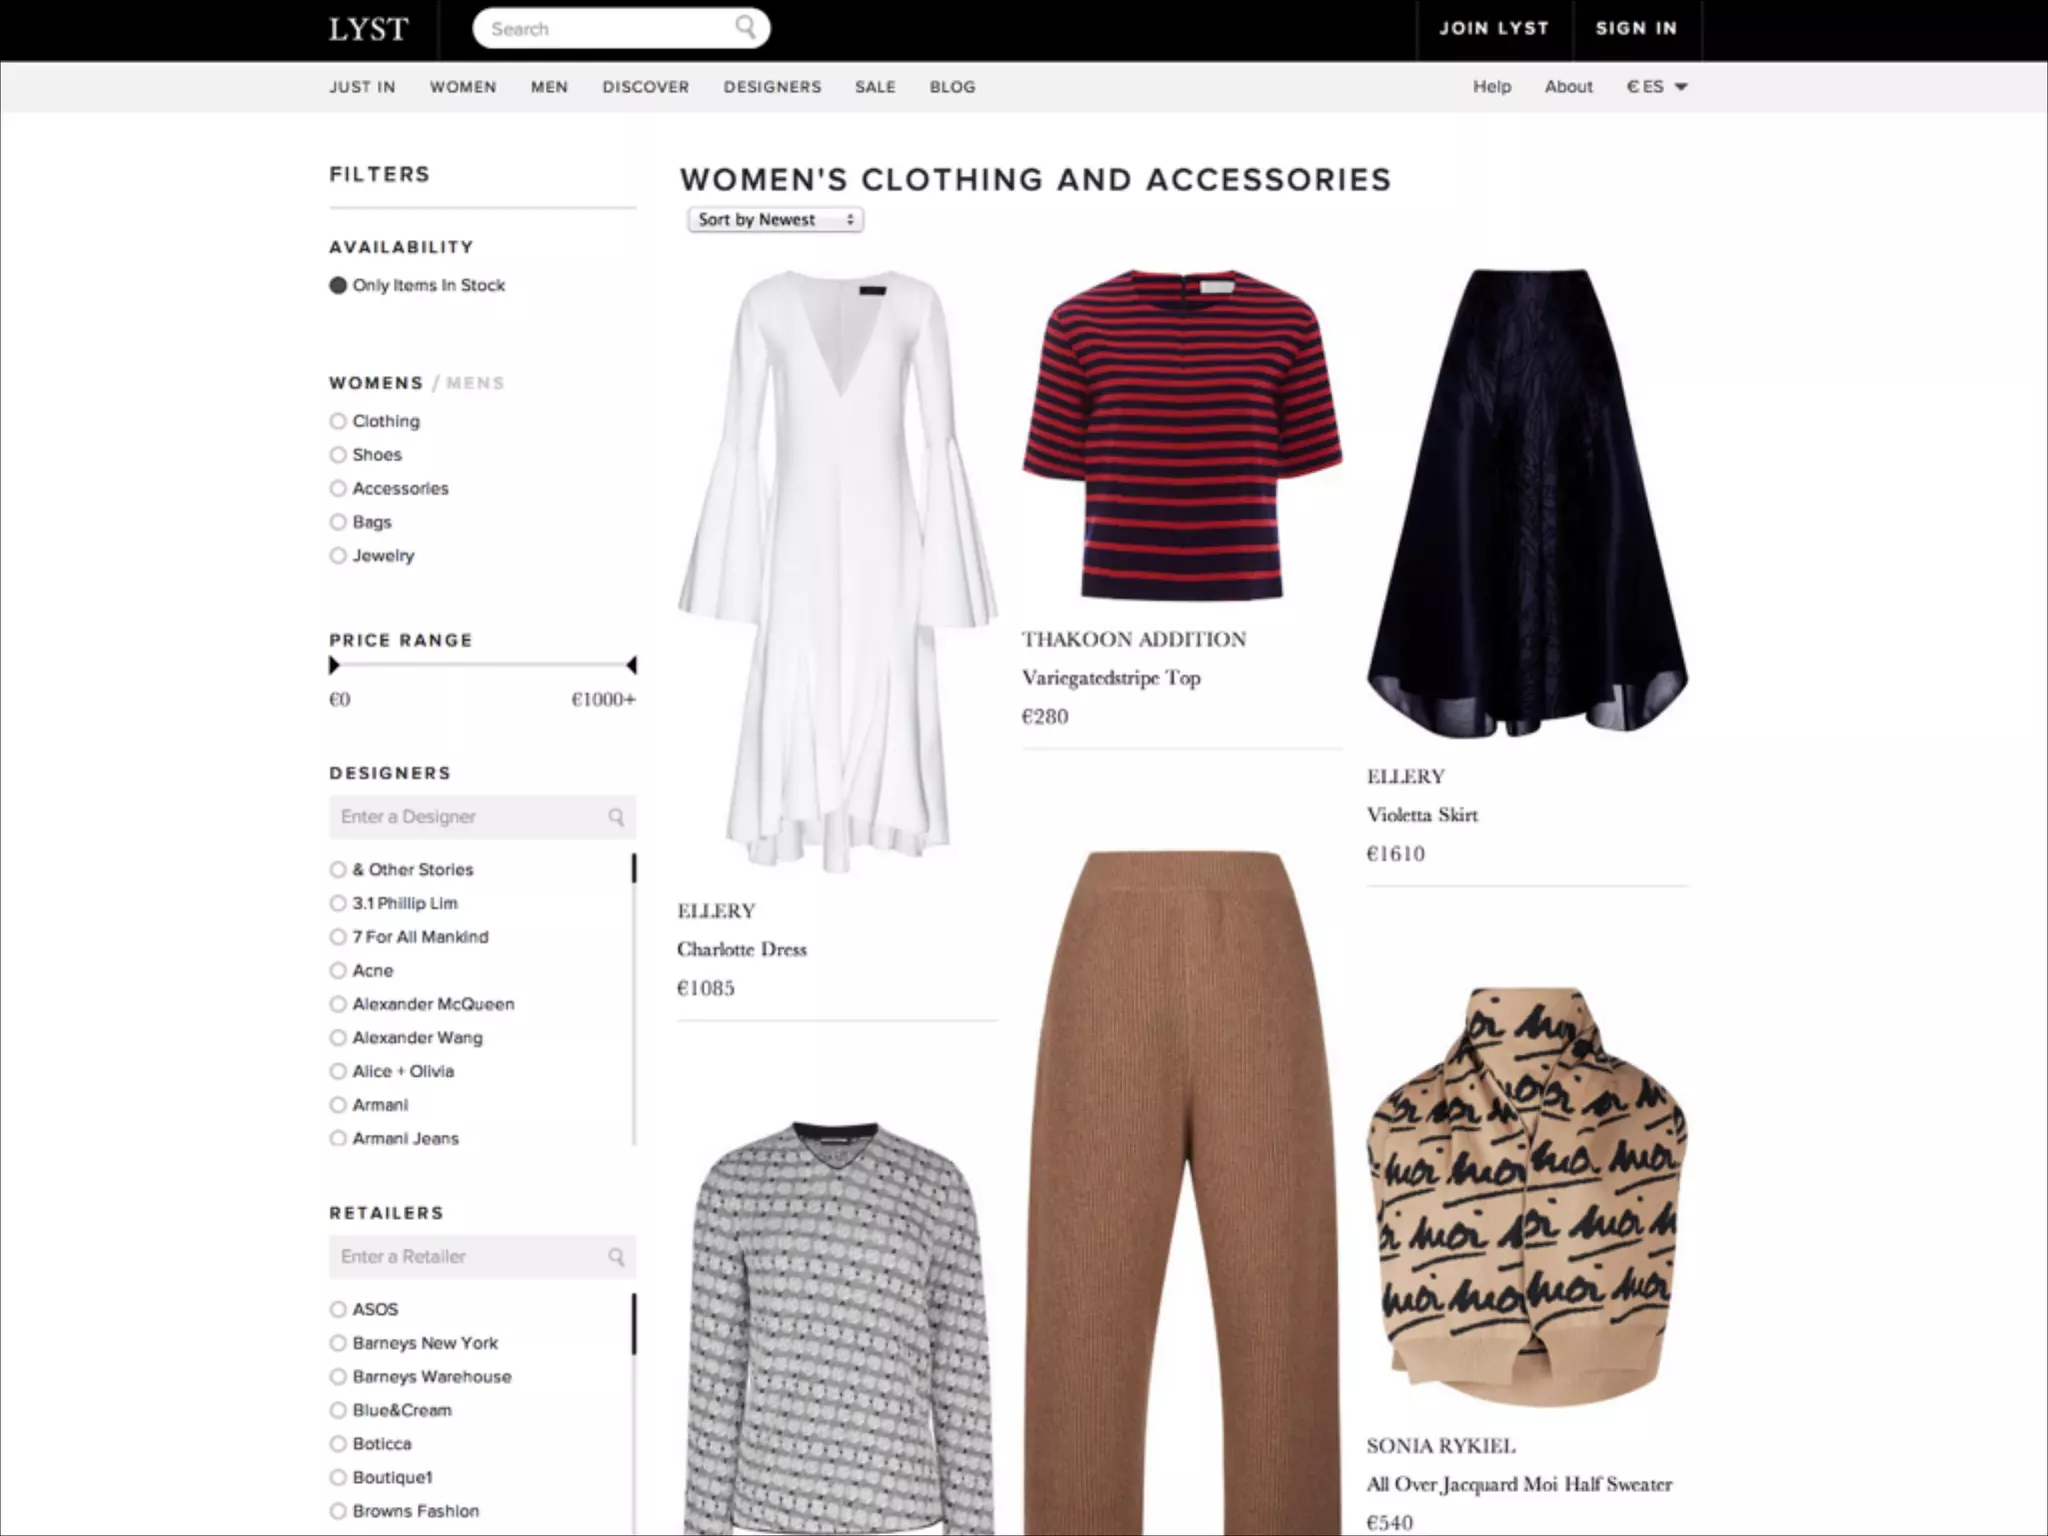Select the Shoes category filter
2048x1536 pixels.
tap(366, 455)
